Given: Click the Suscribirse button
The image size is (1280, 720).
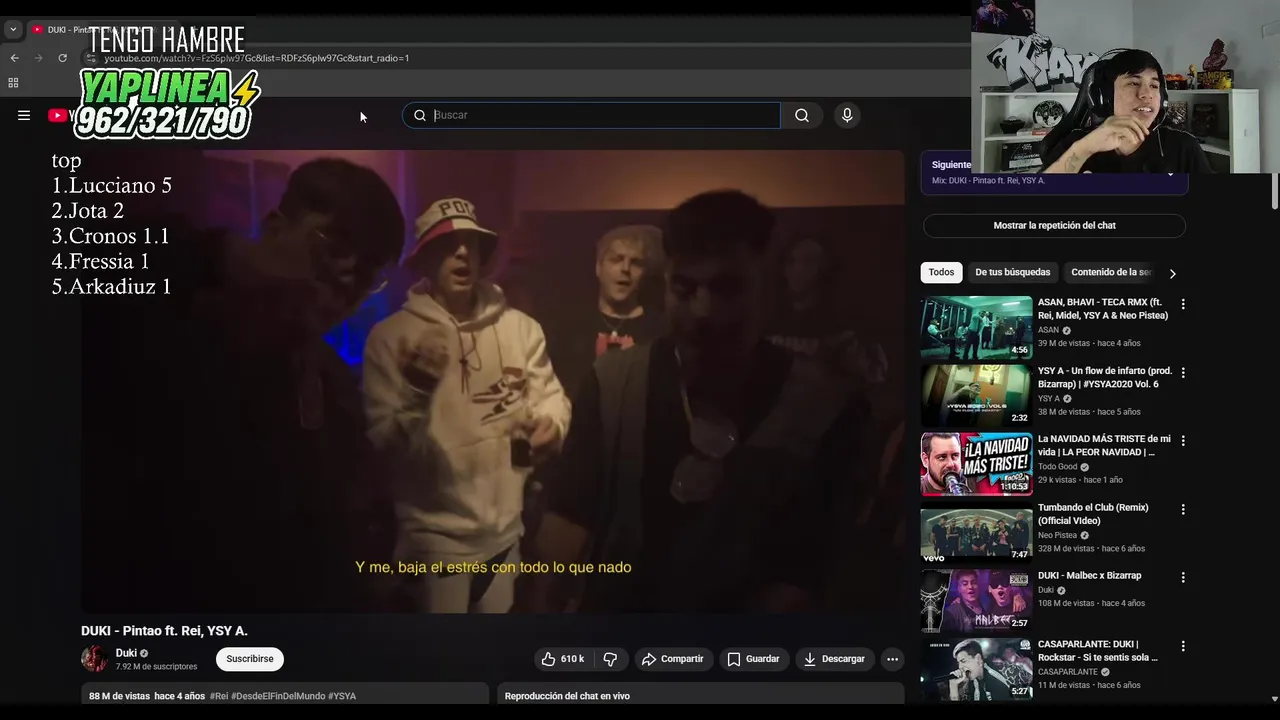Looking at the screenshot, I should click(x=250, y=659).
